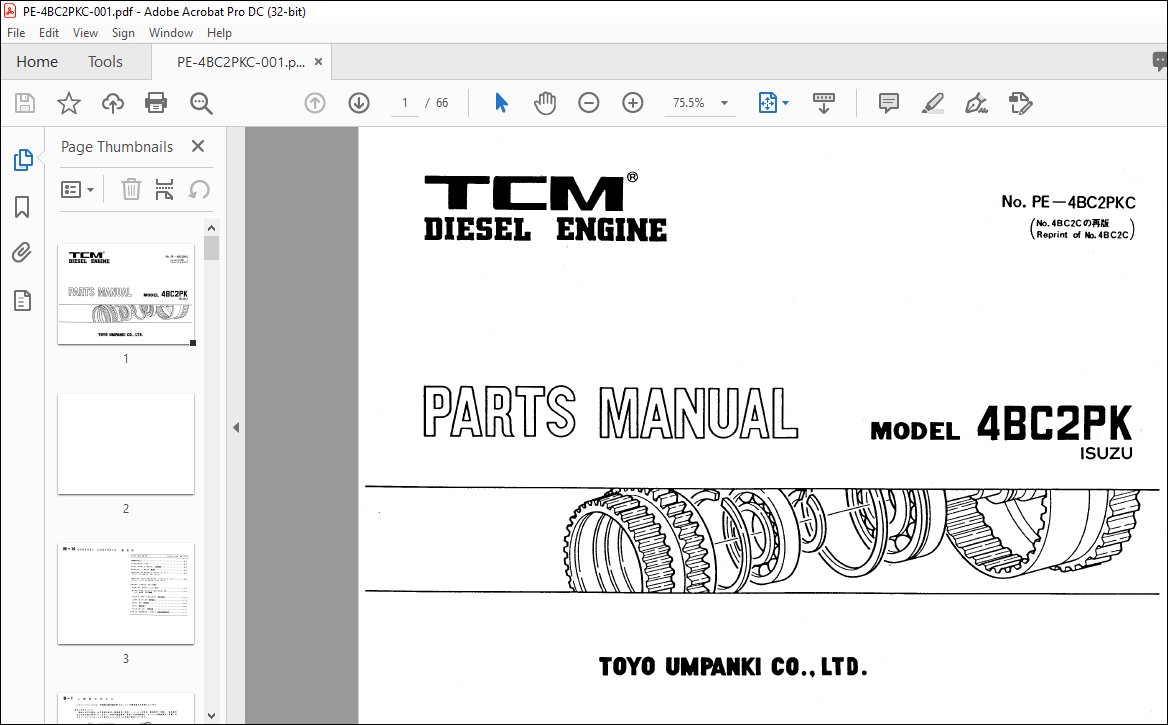Viewport: 1168px width, 725px height.
Task: Select the Highlight text pen tool
Action: click(933, 103)
